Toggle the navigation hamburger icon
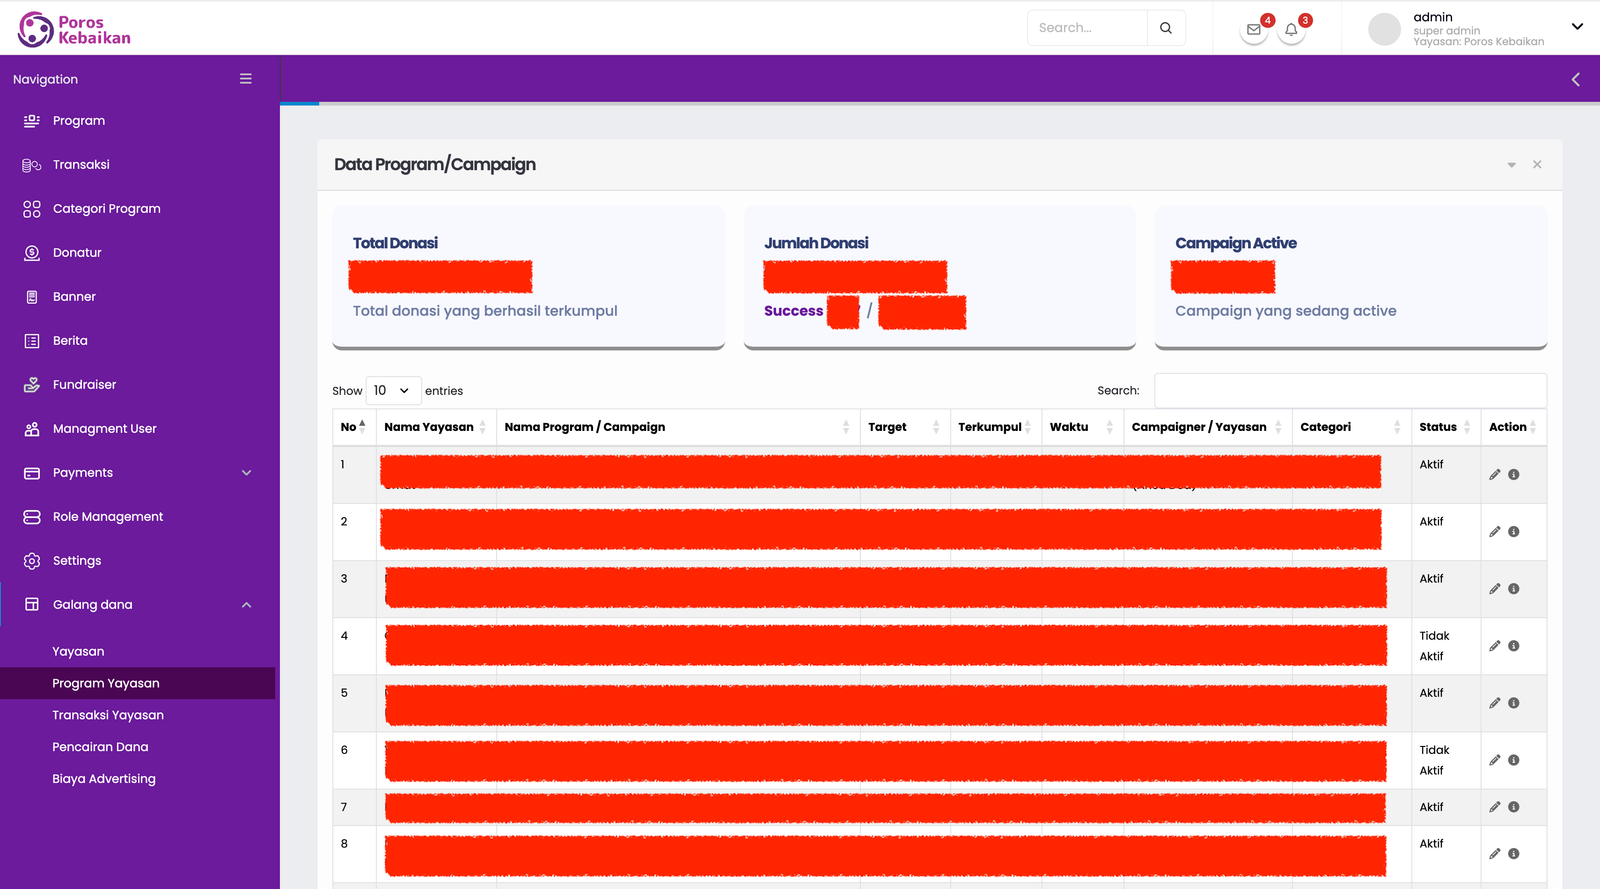Screen dimensions: 1600x889 (x=246, y=79)
